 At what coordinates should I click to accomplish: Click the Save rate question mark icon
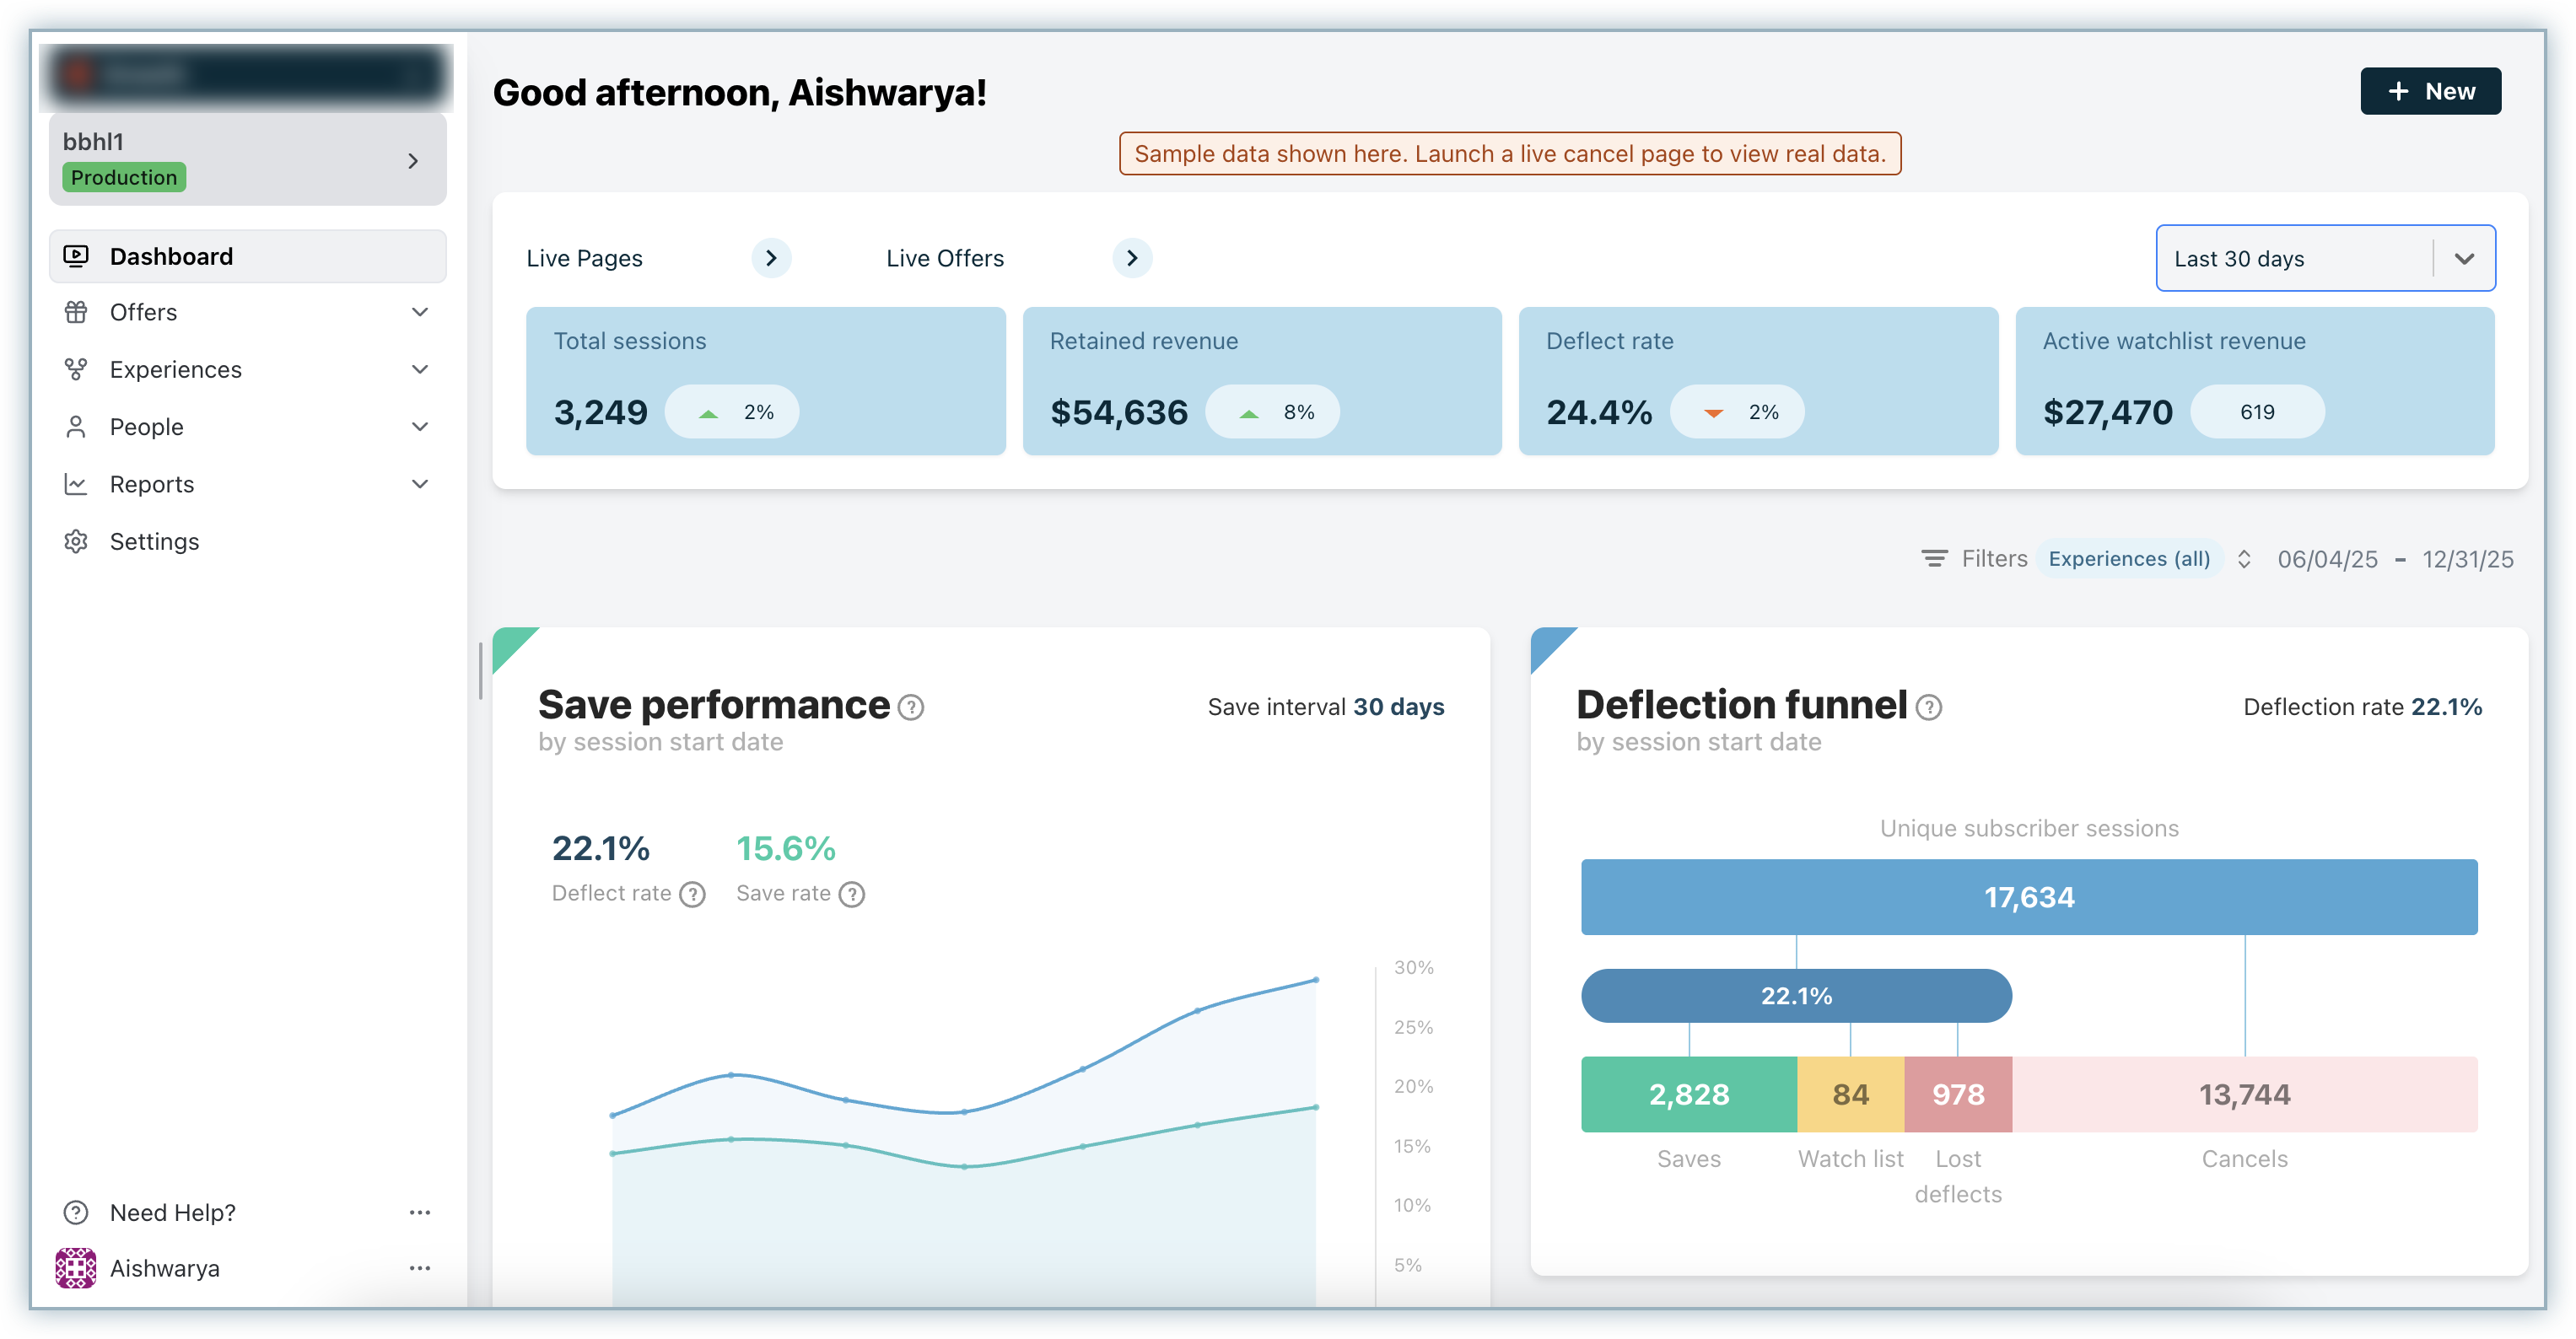pos(851,894)
